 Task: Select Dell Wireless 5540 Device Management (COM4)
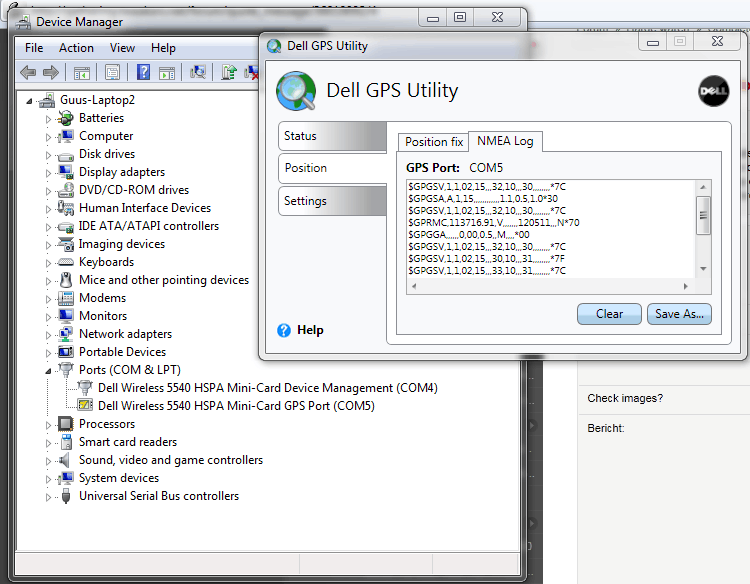pos(267,388)
